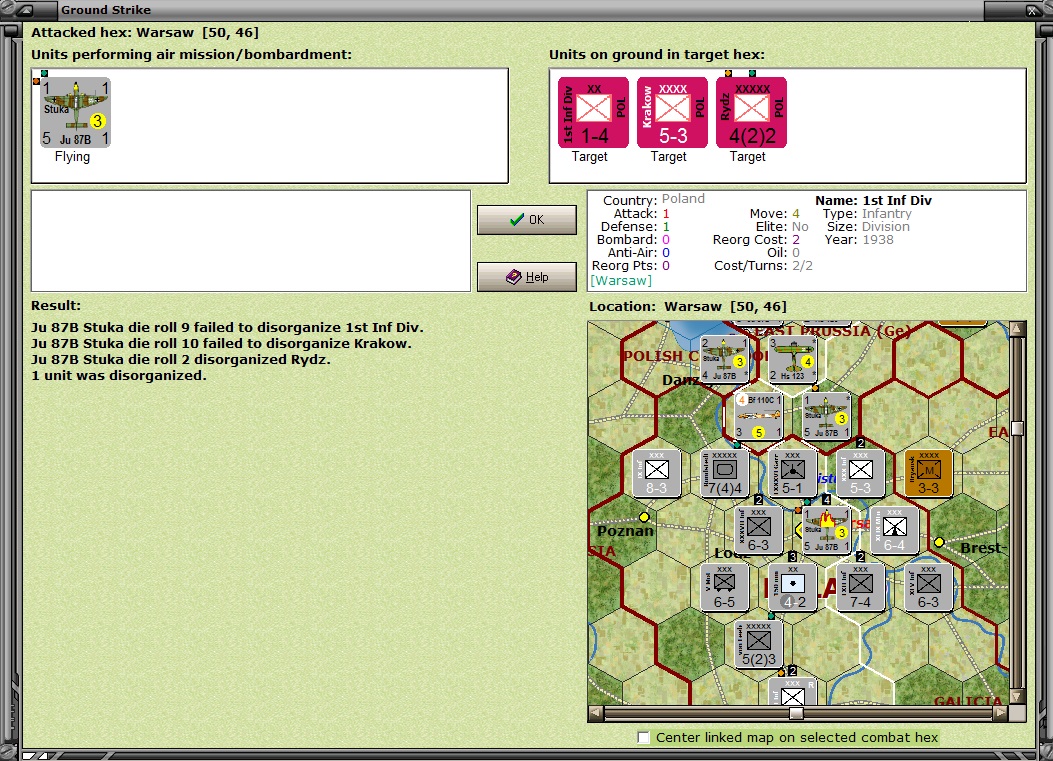Click the 'failed to disorganize Krakow' result line

click(221, 344)
